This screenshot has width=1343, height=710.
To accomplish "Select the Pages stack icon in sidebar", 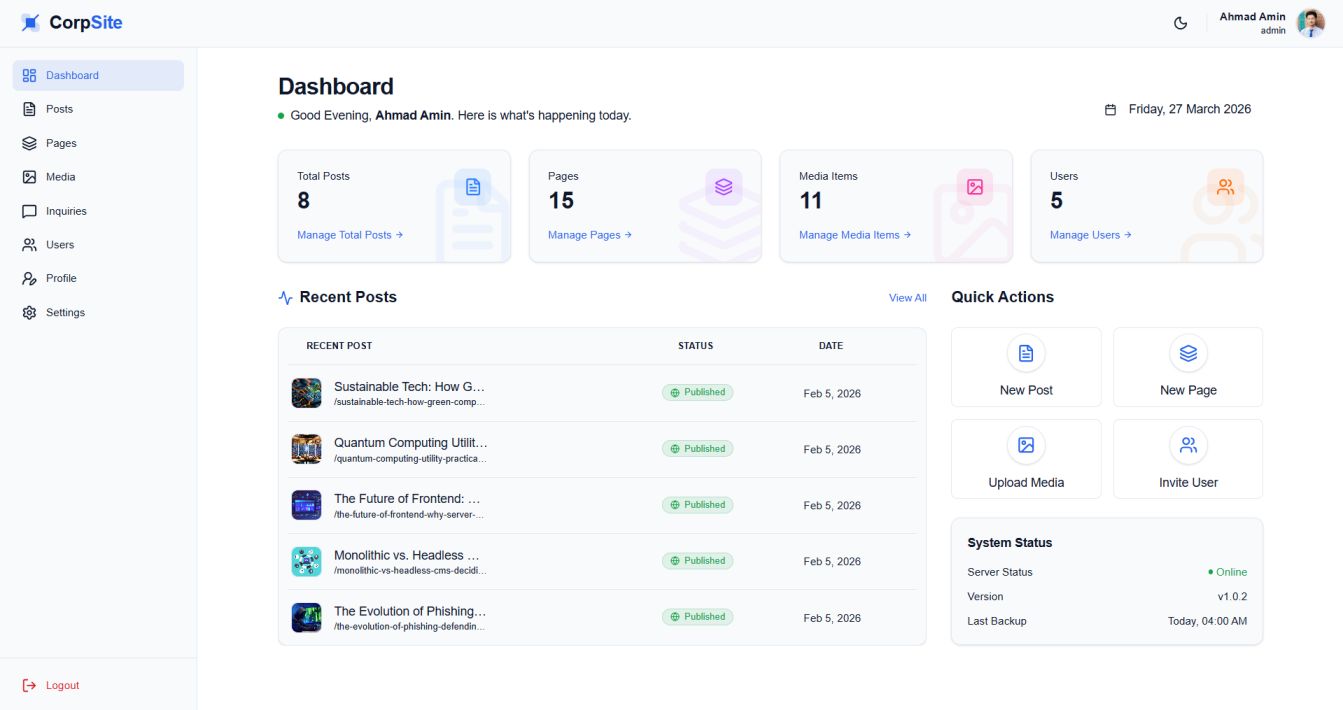I will tap(29, 142).
